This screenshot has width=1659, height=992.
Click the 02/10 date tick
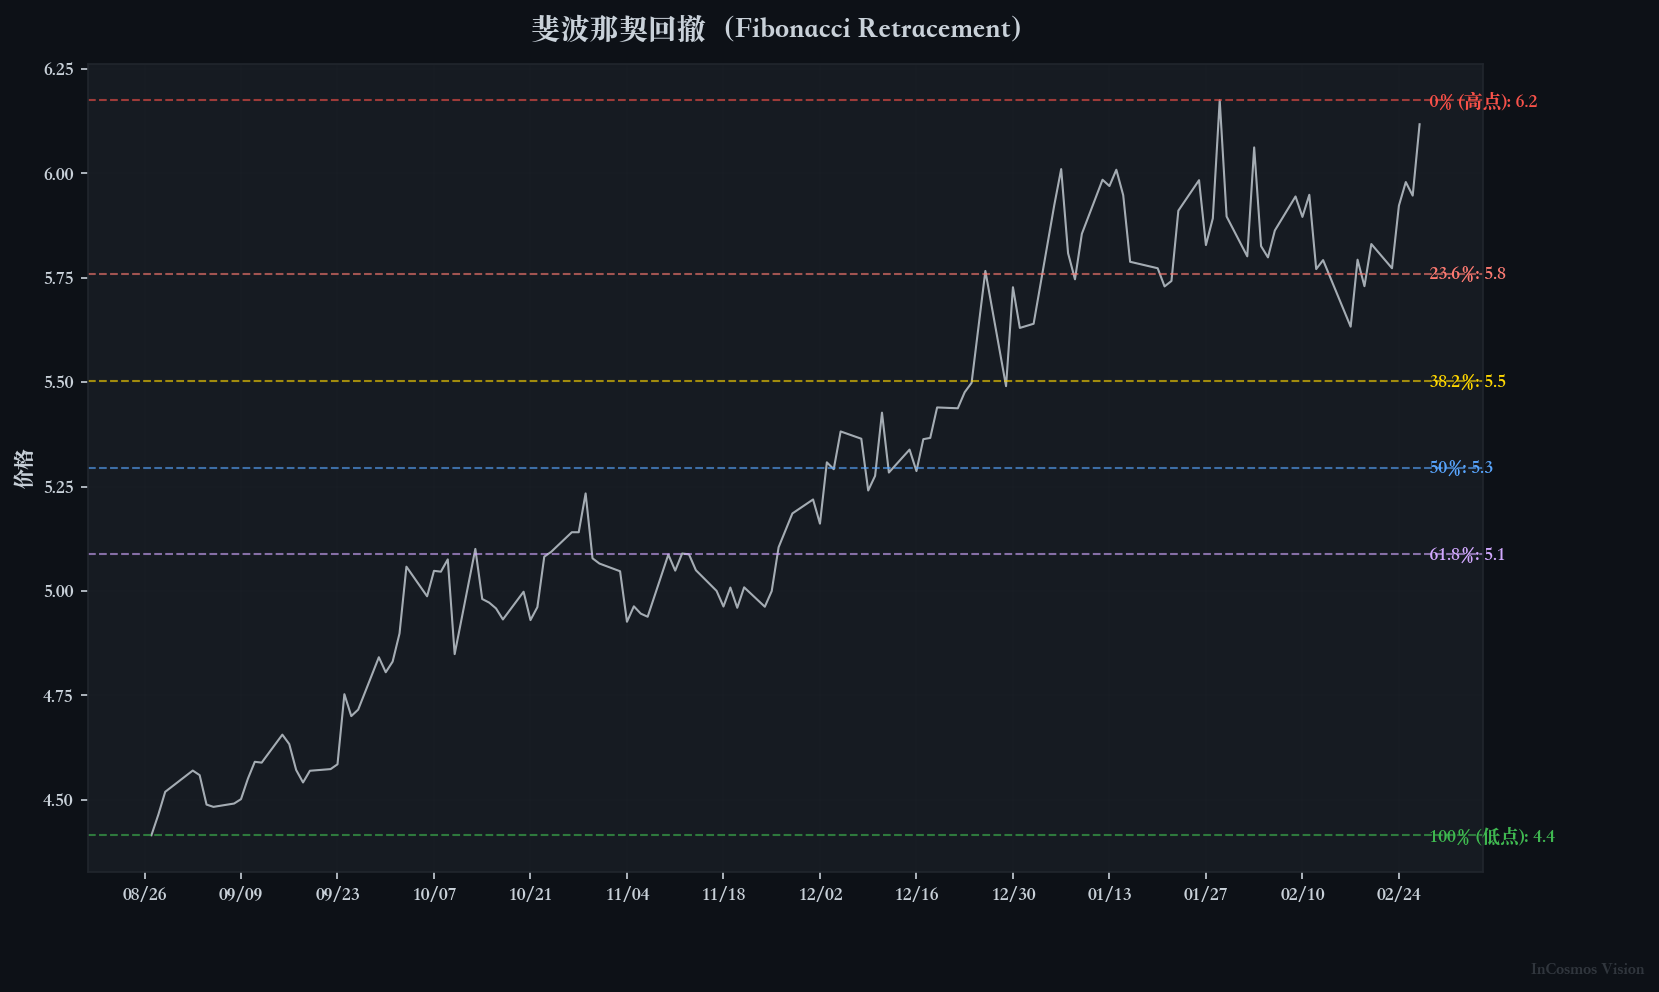tap(1303, 894)
